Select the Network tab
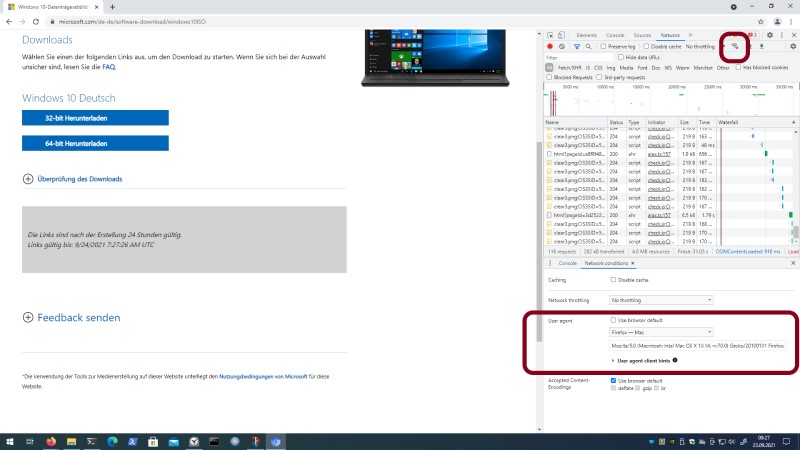The width and height of the screenshot is (800, 450). pos(670,35)
